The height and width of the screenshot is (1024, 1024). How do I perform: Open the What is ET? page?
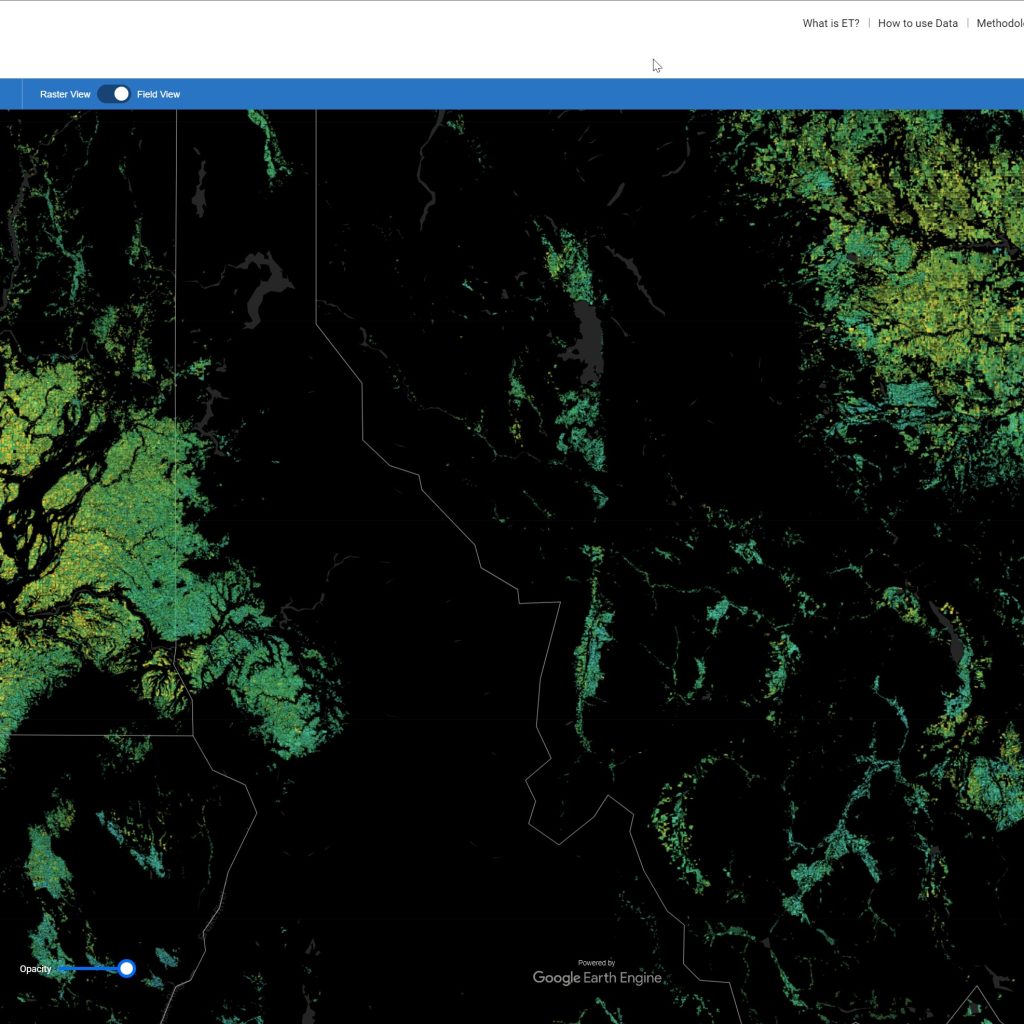tap(830, 23)
